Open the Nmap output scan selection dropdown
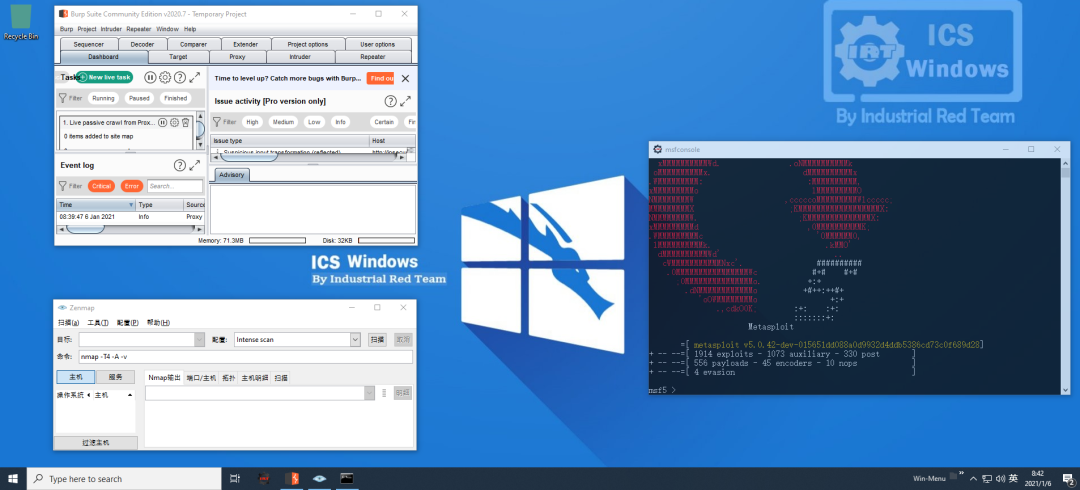1080x490 pixels. [x=368, y=393]
